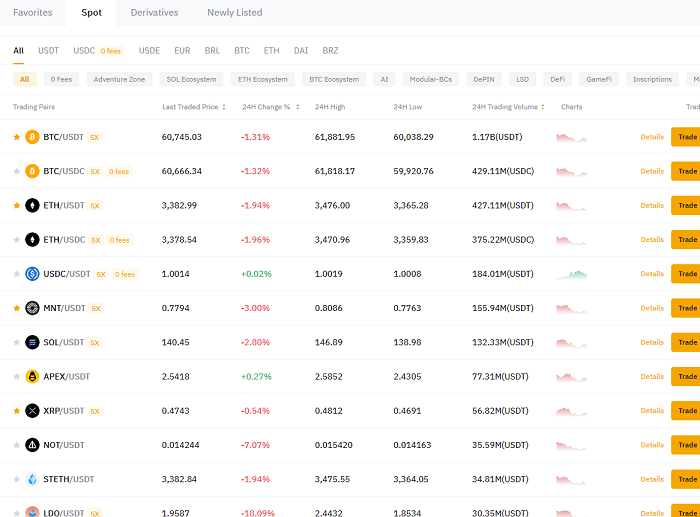
Task: Select the USDT quote currency tab
Action: click(48, 50)
